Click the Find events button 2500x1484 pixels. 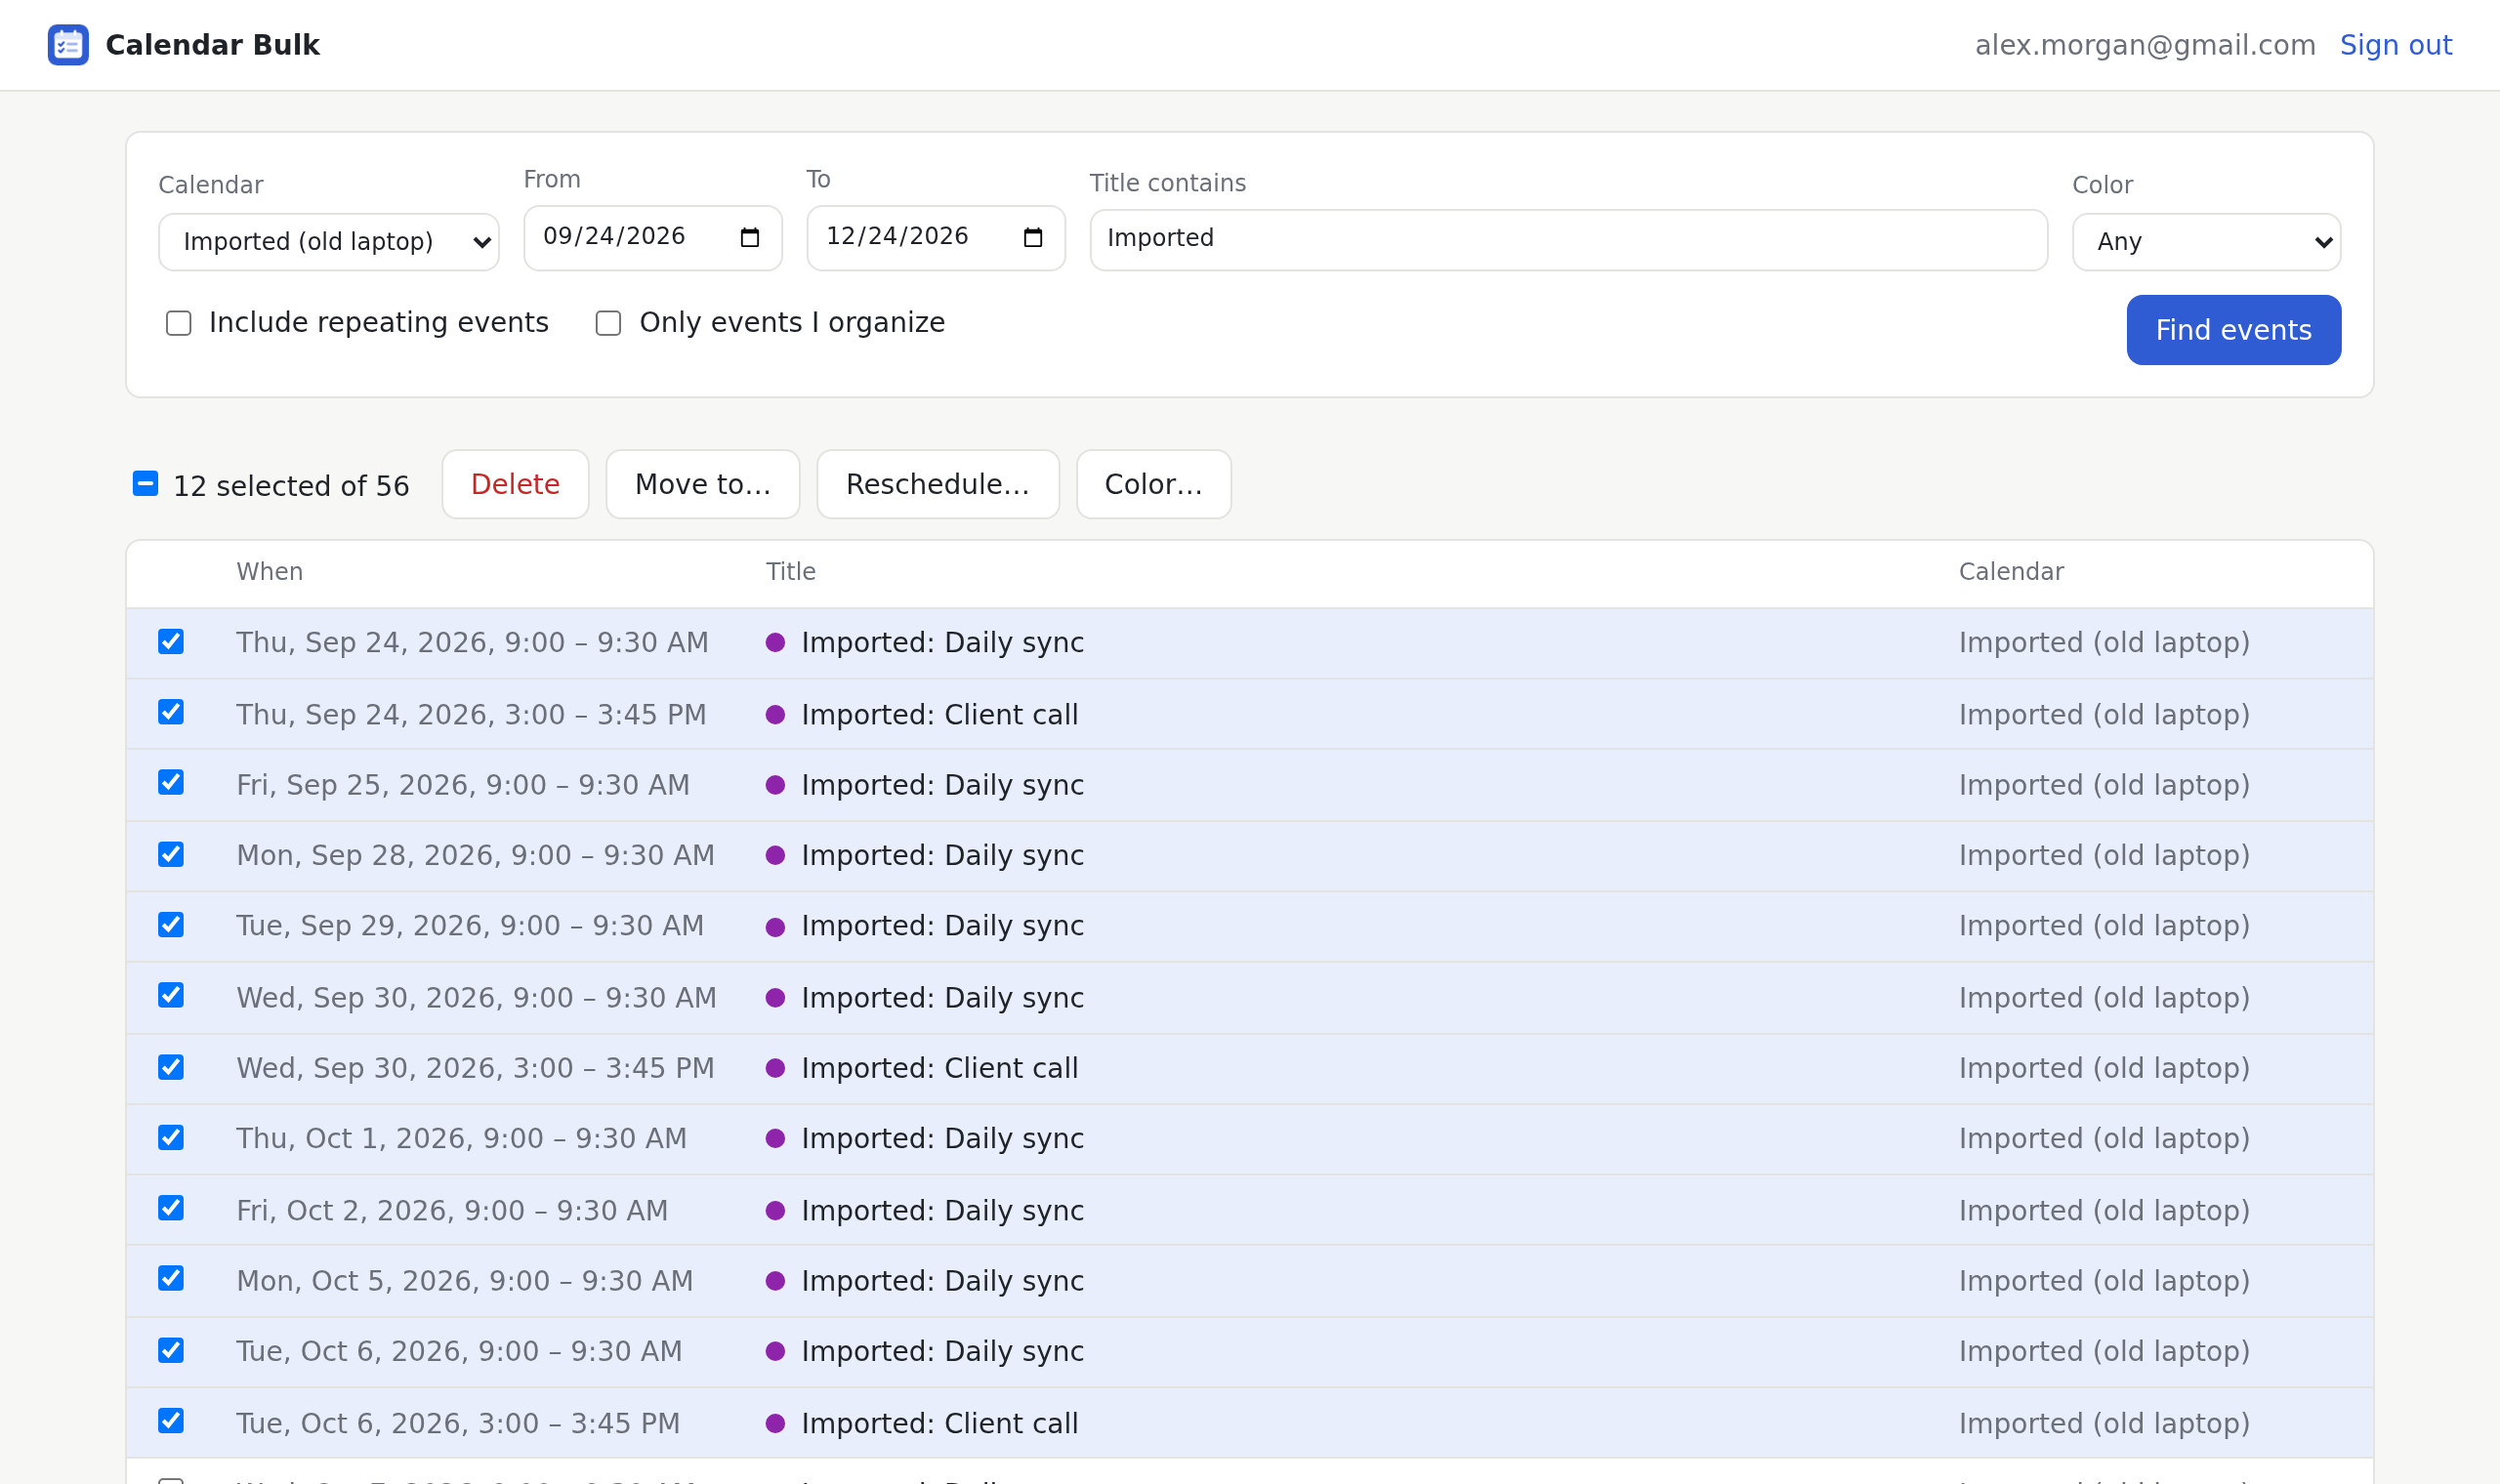2233,330
